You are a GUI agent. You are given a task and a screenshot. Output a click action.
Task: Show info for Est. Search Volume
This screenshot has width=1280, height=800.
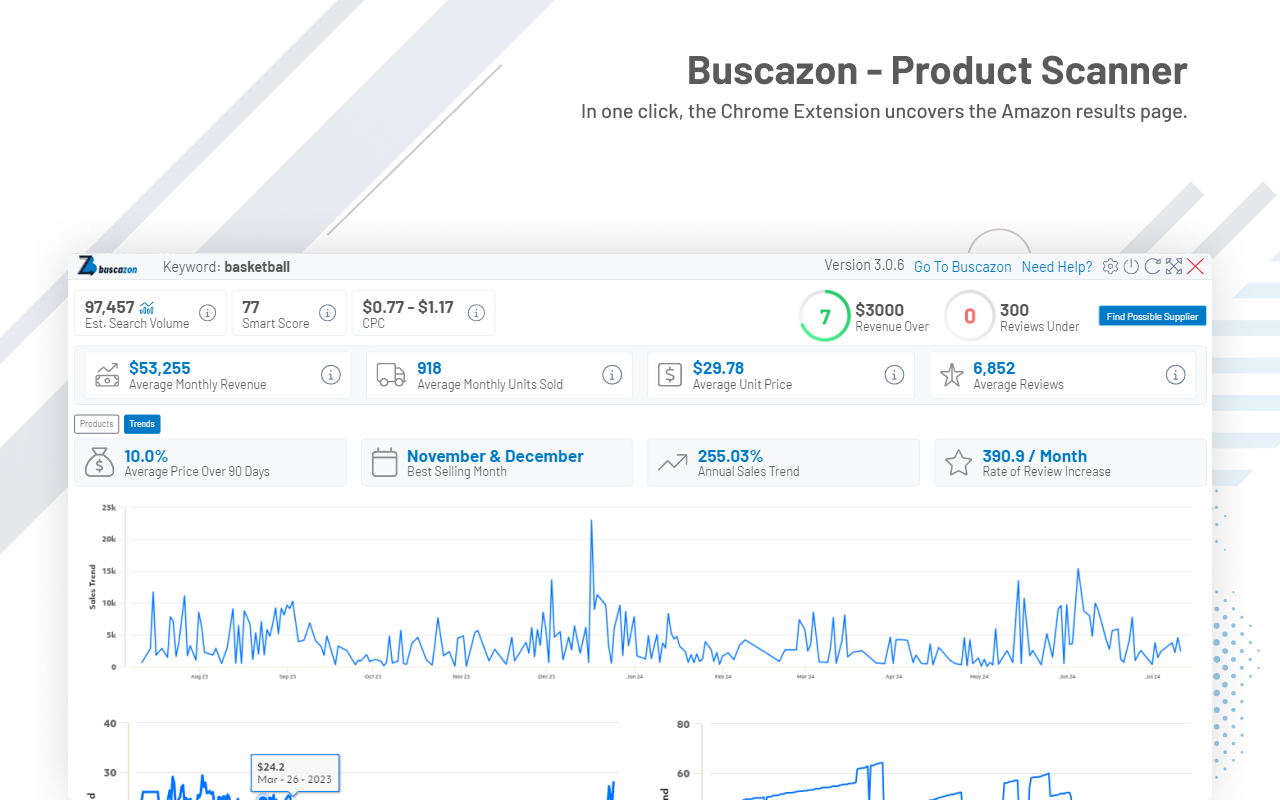[x=207, y=313]
